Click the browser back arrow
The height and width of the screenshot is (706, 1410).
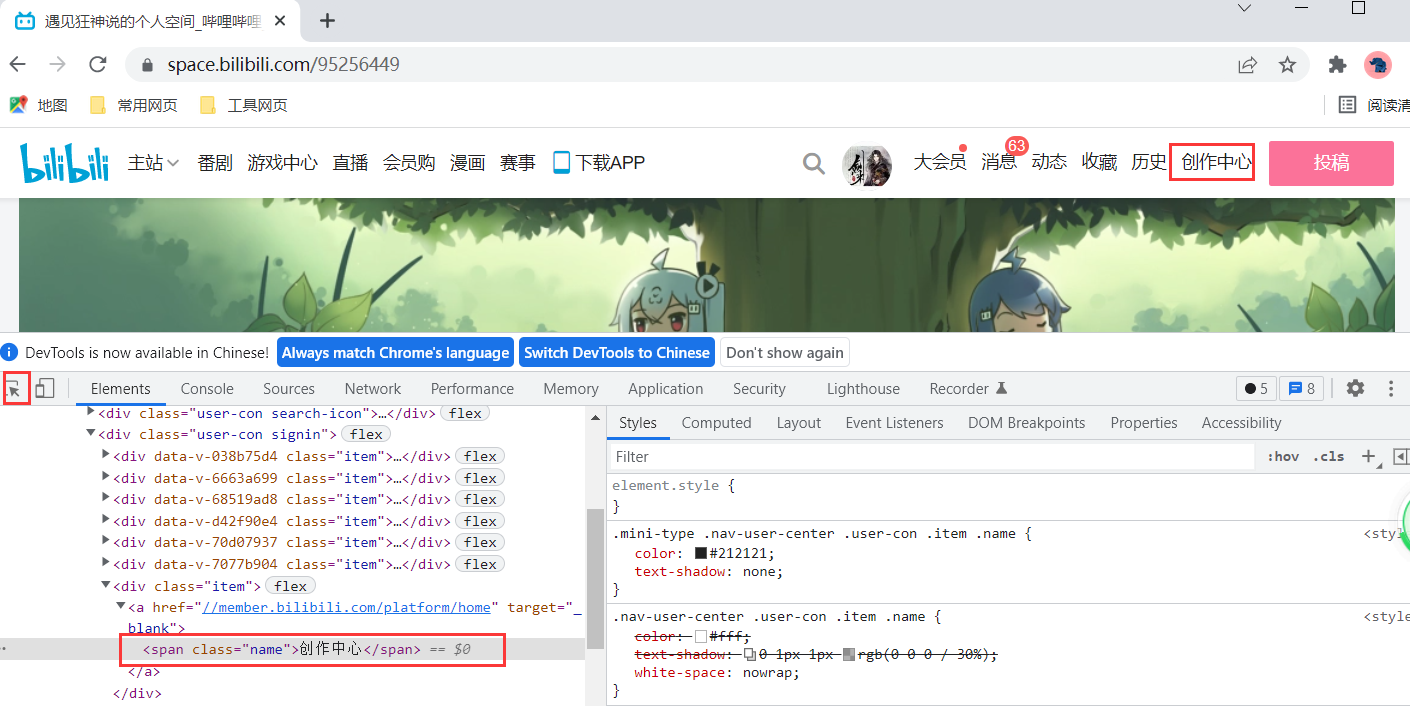(18, 65)
